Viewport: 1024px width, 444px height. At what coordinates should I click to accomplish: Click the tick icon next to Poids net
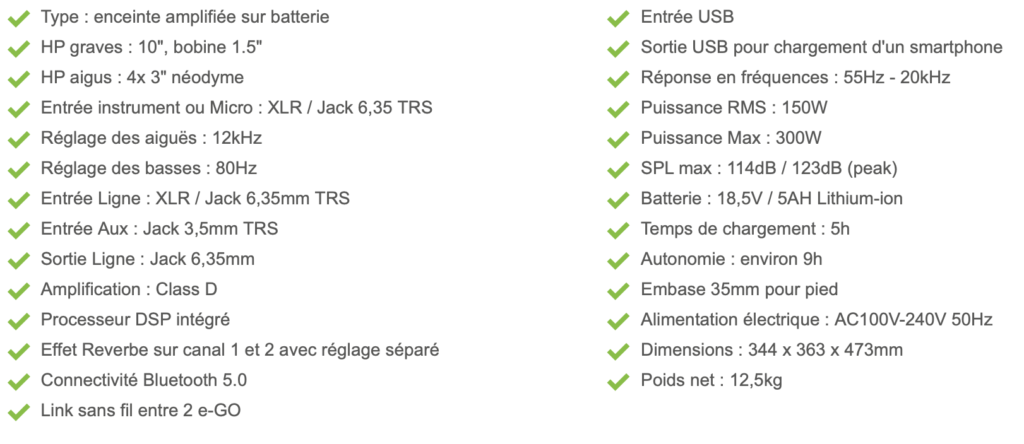[618, 381]
